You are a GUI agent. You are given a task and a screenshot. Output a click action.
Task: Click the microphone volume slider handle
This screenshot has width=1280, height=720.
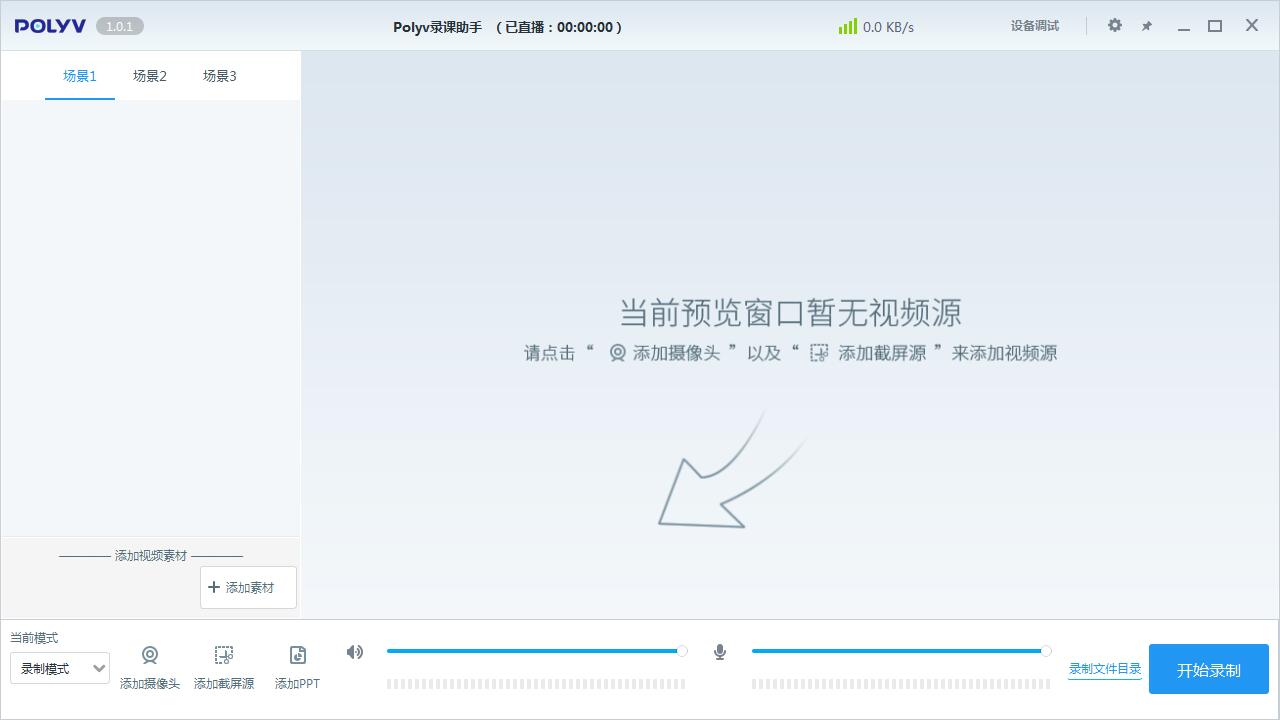pos(1047,651)
